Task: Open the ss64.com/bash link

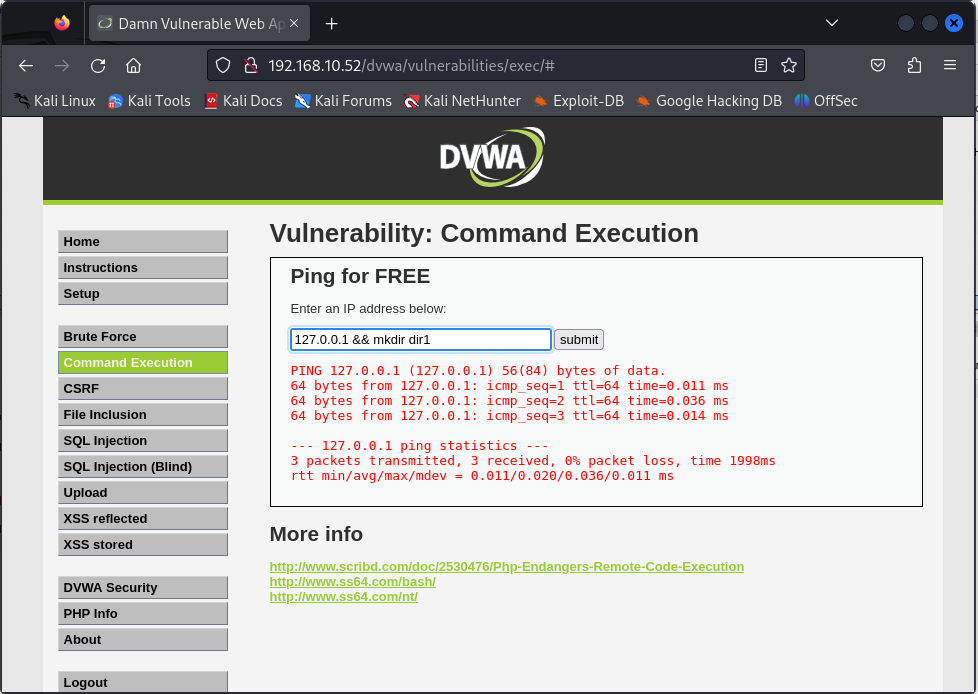Action: coord(352,582)
